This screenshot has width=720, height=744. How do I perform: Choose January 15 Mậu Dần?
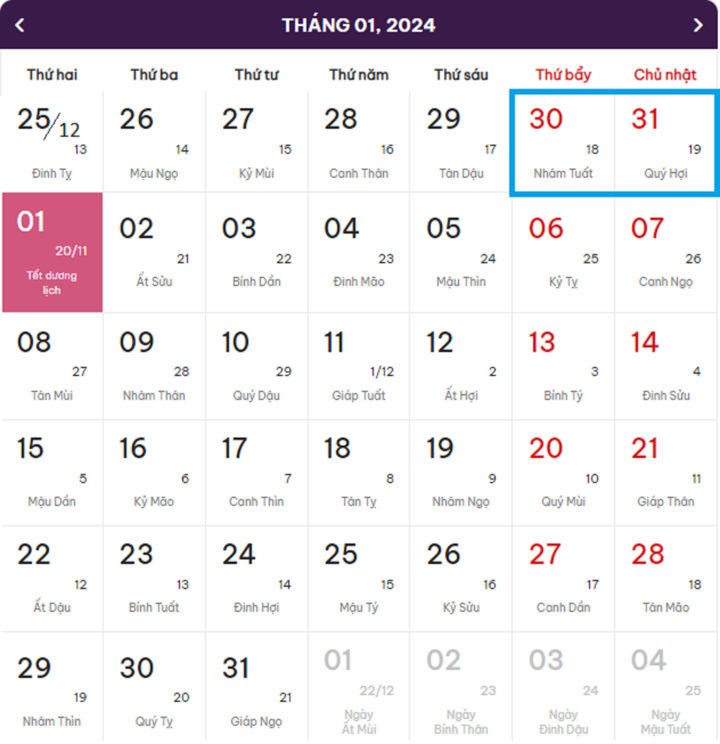(52, 473)
